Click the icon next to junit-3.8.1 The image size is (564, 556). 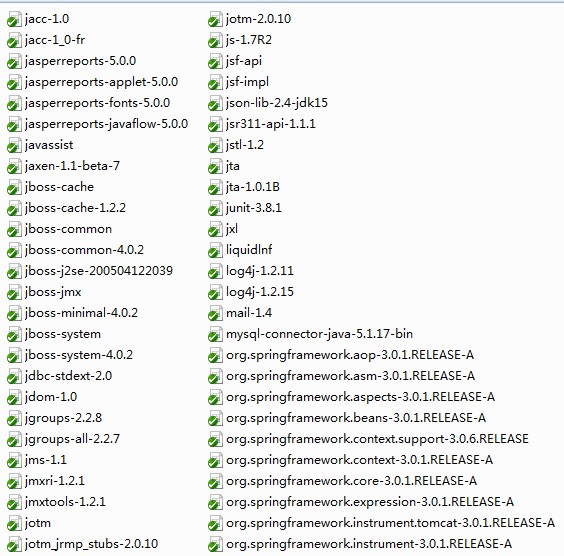(215, 209)
